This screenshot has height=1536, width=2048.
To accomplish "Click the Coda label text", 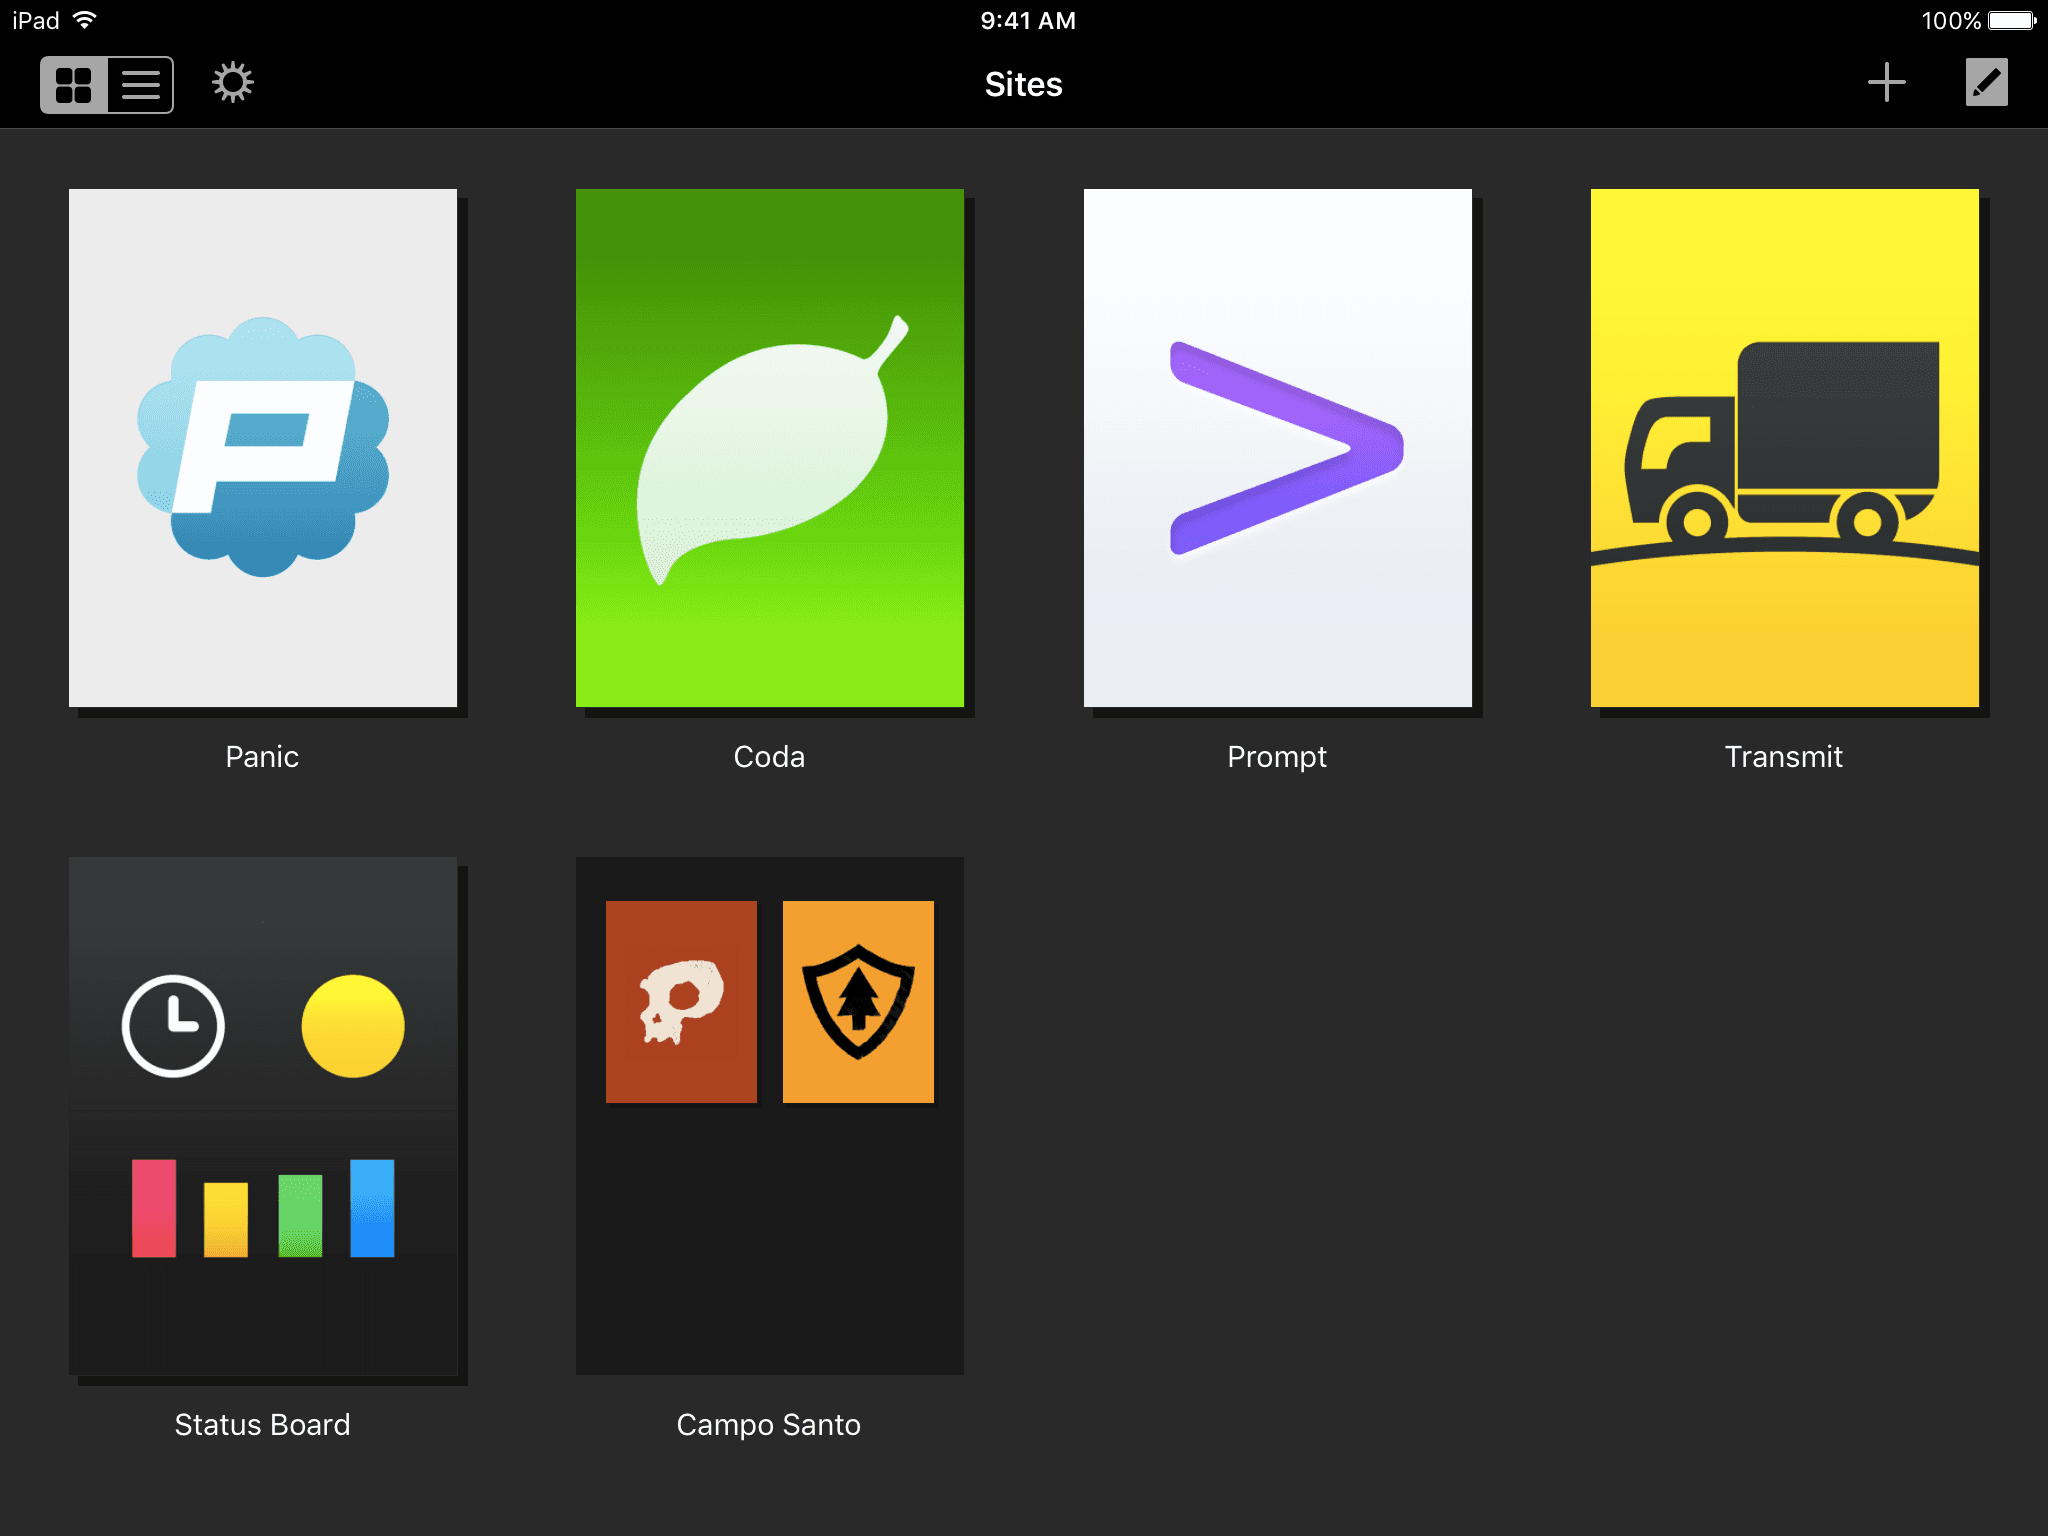I will [x=769, y=757].
